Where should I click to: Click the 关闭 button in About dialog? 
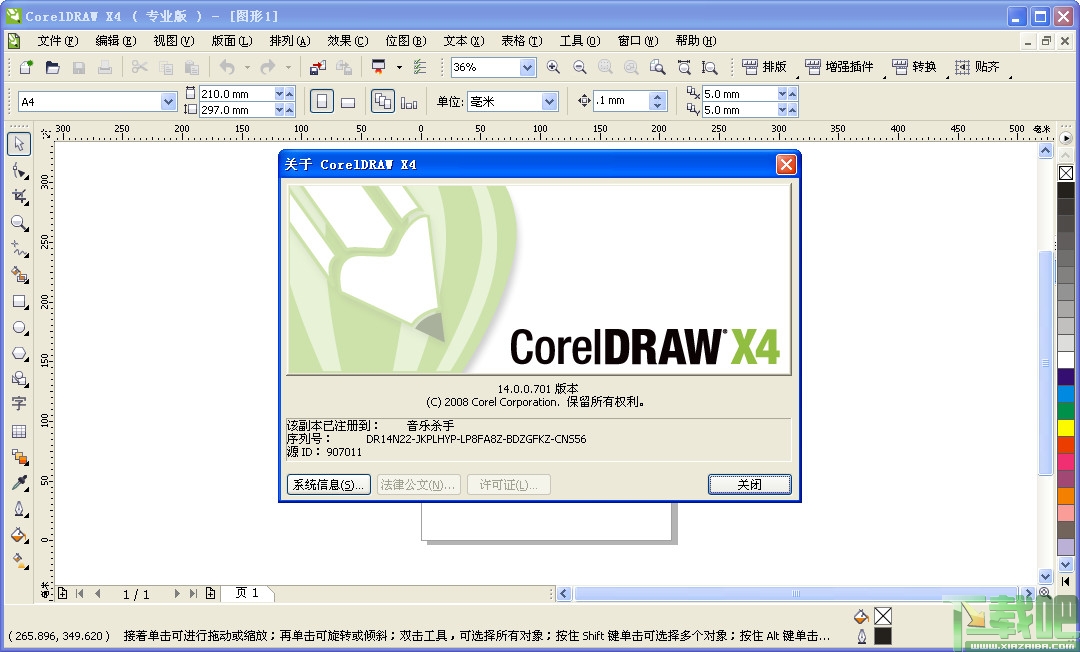749,485
